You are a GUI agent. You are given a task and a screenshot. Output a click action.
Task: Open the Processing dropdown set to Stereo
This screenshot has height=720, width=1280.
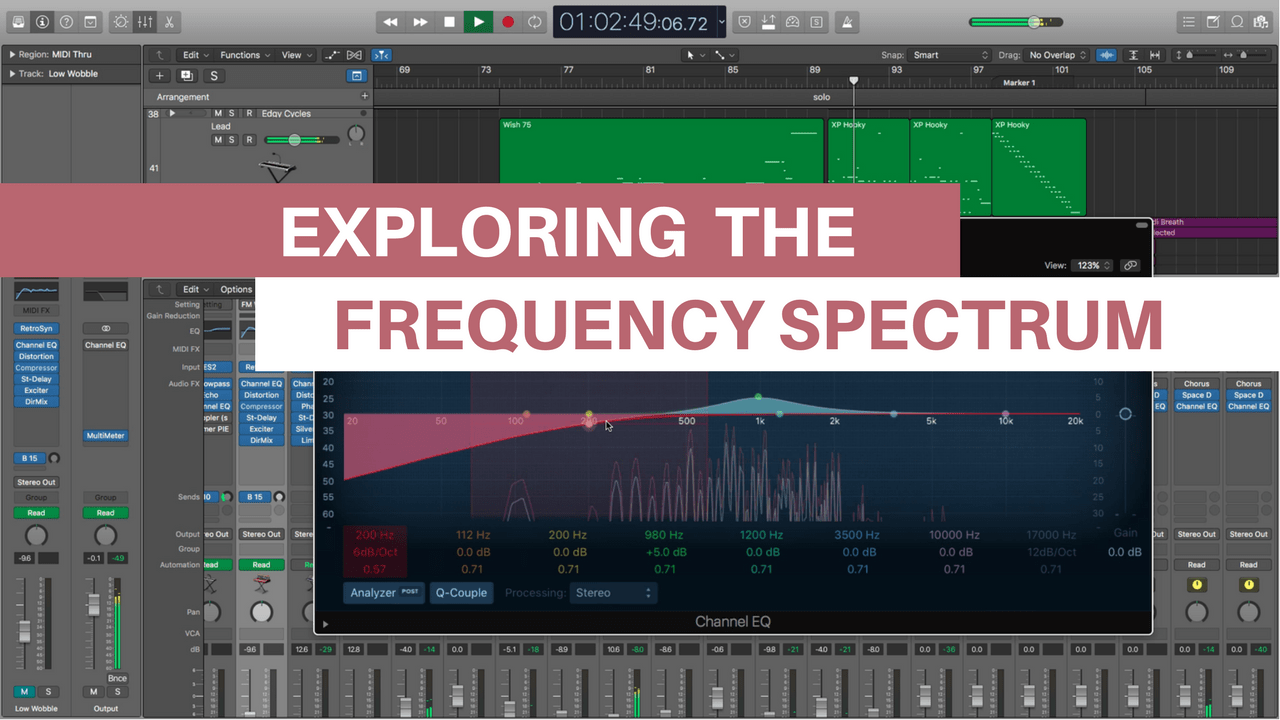coord(613,592)
